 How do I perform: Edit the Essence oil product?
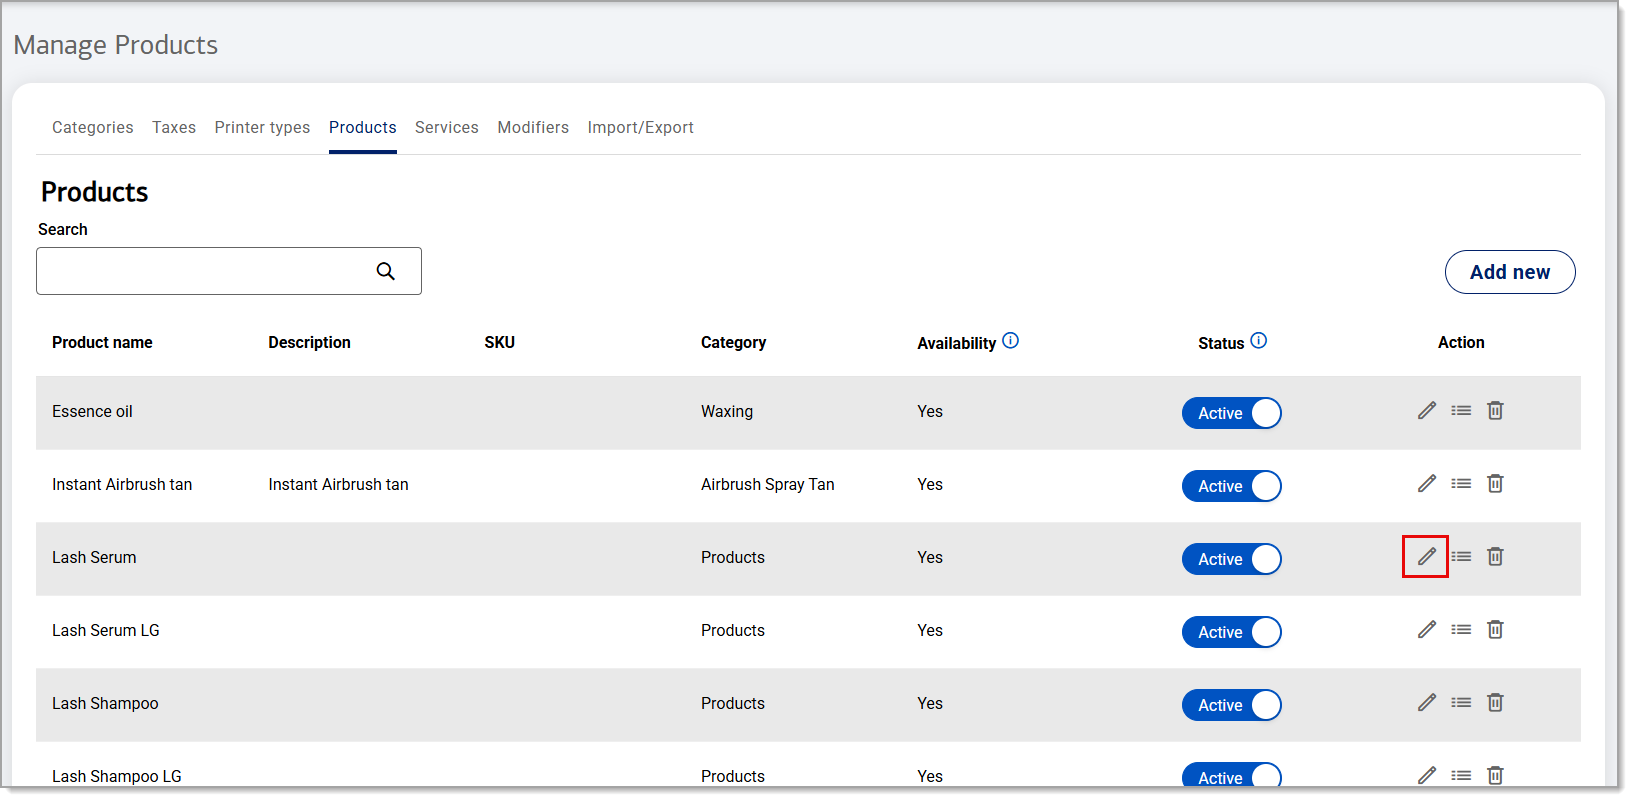pyautogui.click(x=1426, y=411)
